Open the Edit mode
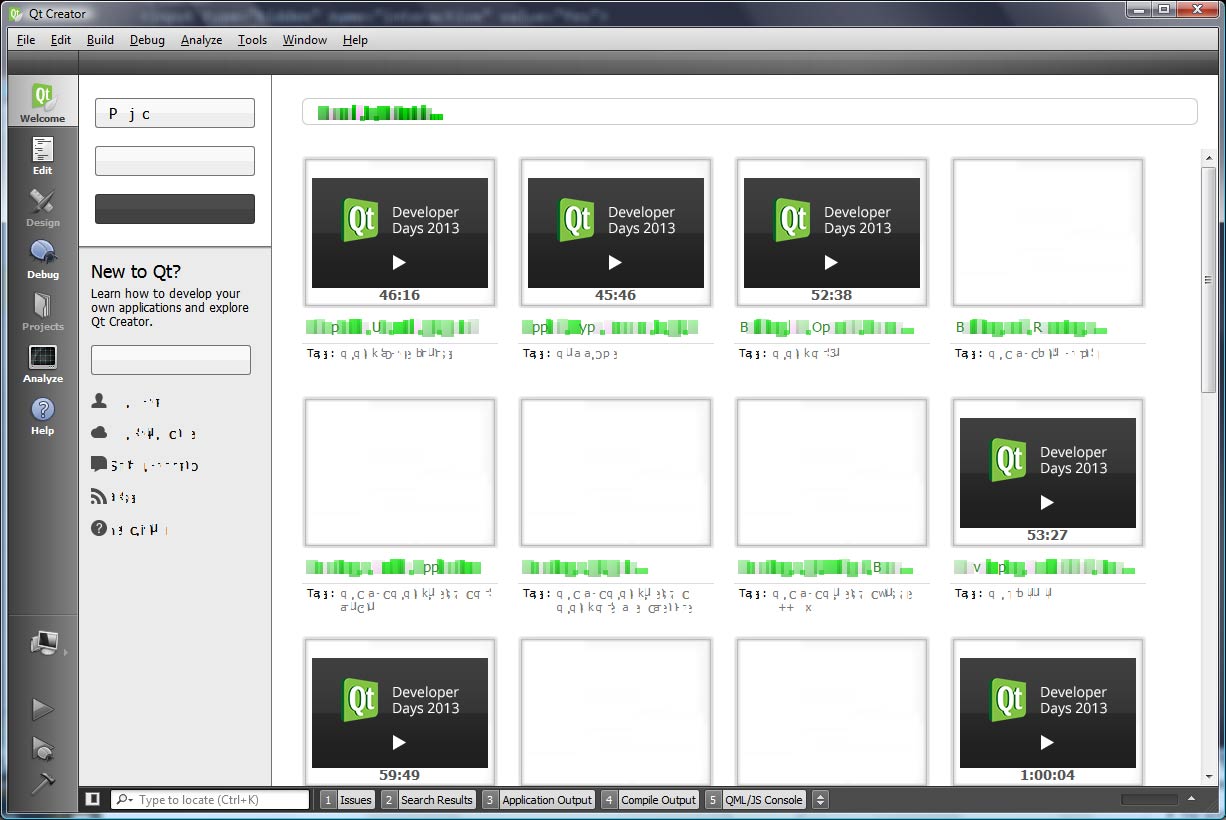 pos(43,155)
